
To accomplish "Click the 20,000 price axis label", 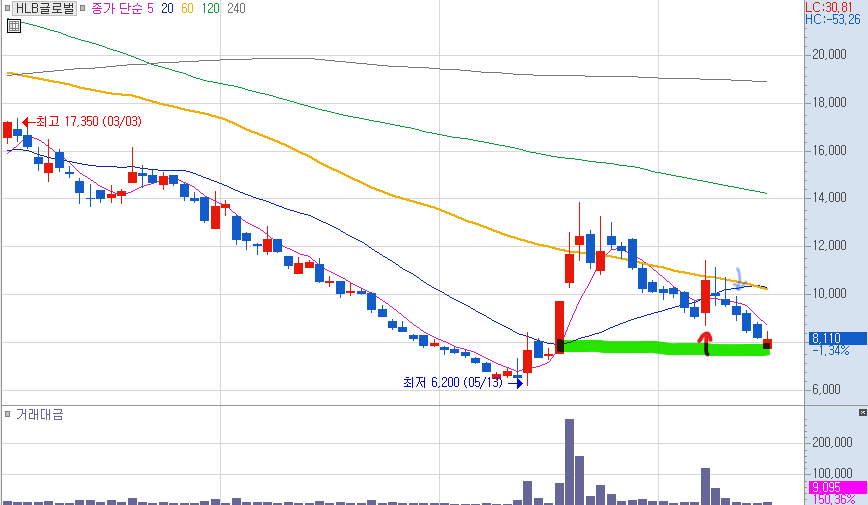I will [829, 54].
